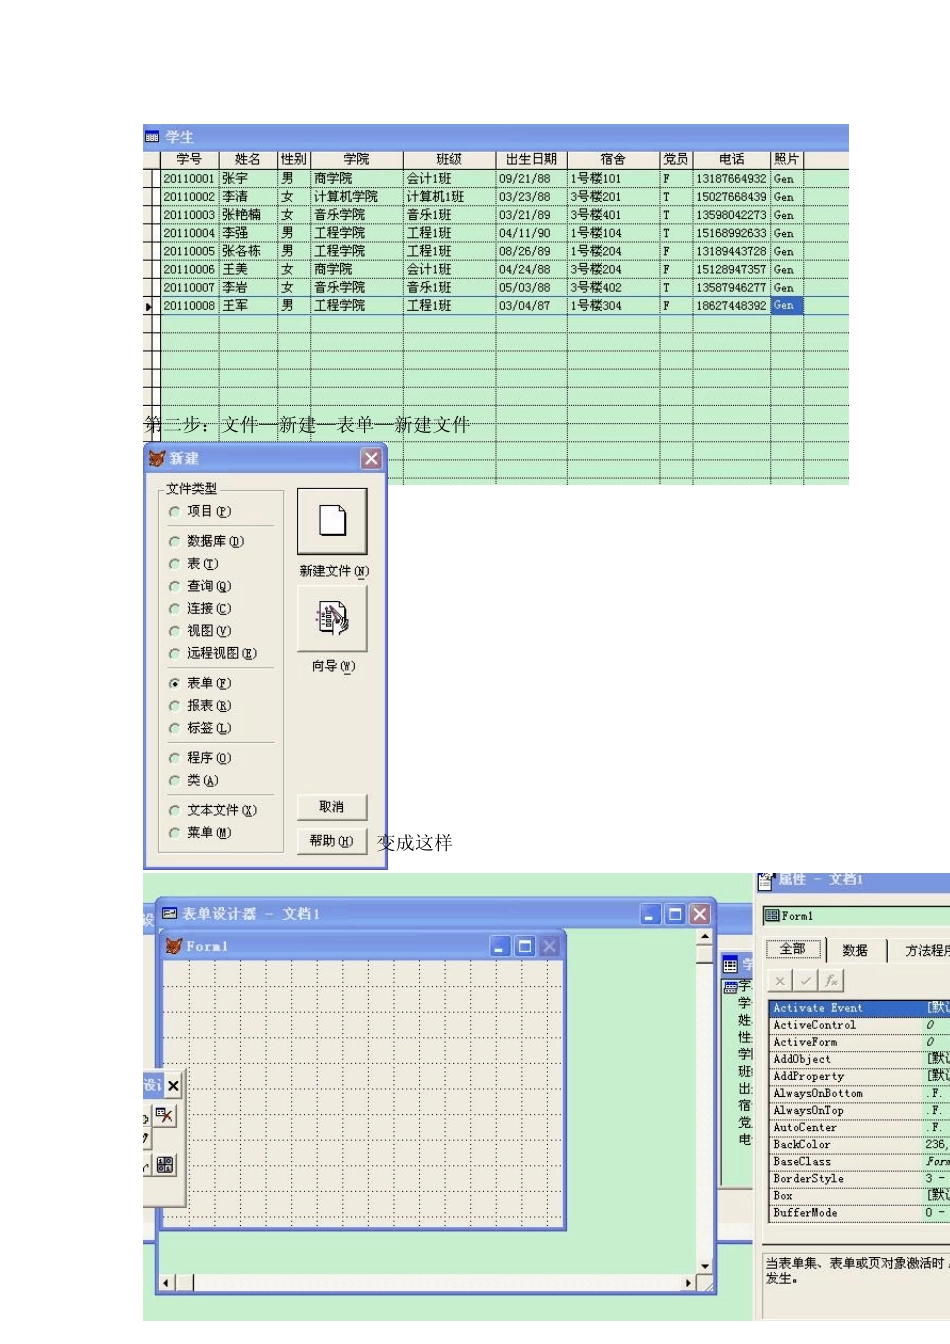Click the dorm cell 3号楼402
Screen dimensions: 950x1344
tap(613, 288)
